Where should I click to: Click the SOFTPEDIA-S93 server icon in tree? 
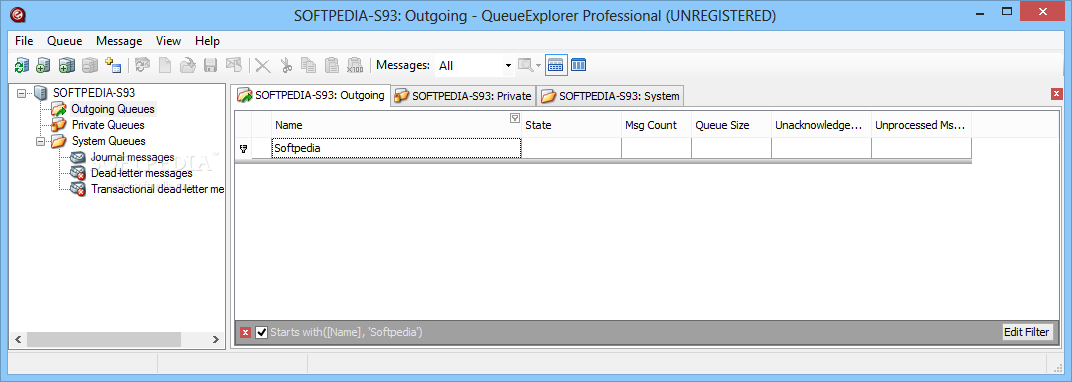coord(42,92)
